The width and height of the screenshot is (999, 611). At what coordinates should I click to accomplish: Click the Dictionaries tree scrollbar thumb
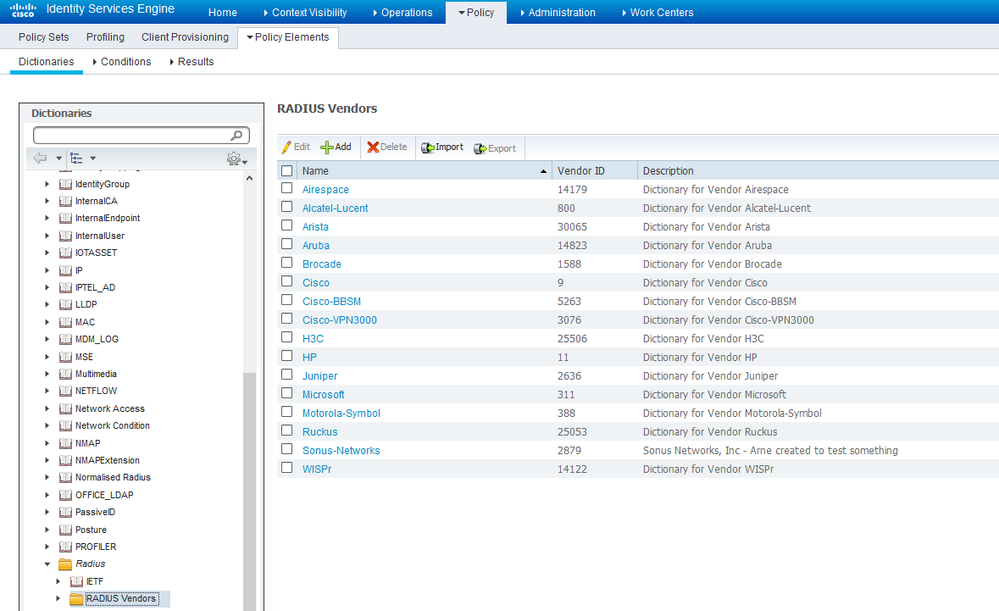pos(249,491)
